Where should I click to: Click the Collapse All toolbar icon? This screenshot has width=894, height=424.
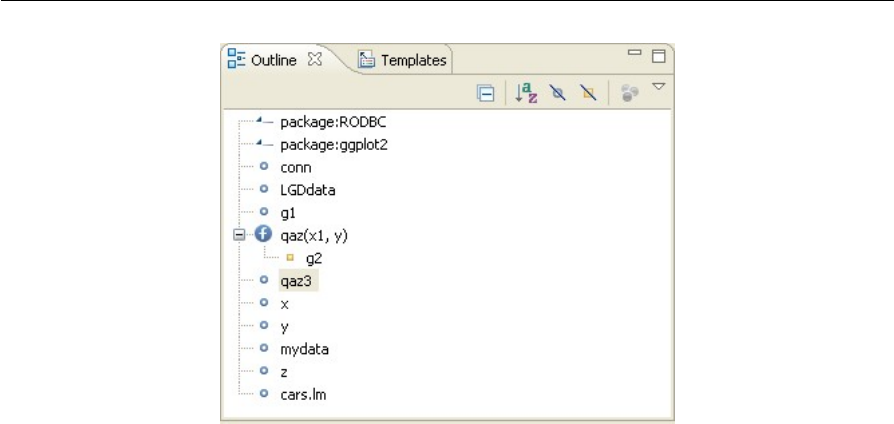coord(485,93)
